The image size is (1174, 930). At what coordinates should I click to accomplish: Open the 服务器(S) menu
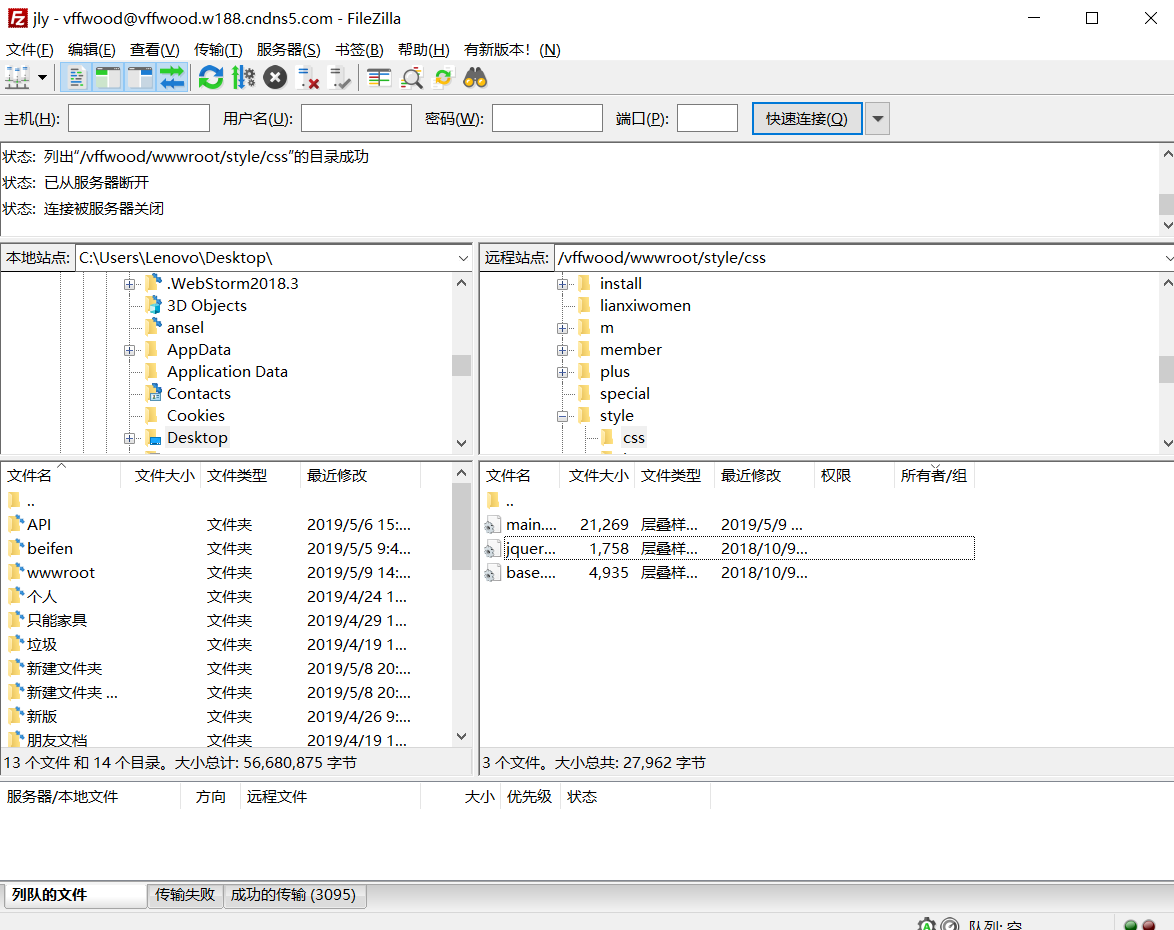288,49
